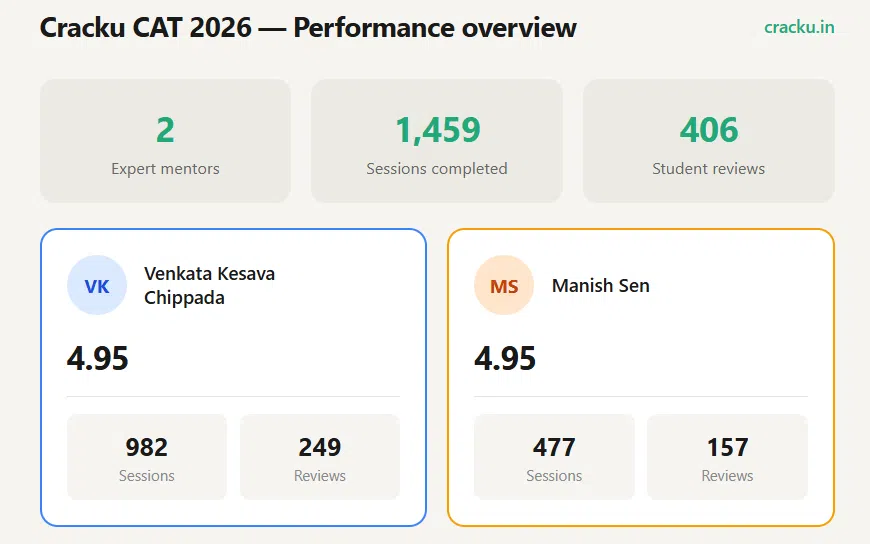The width and height of the screenshot is (870, 544).
Task: Click Venkata's 4.95 rating
Action: (98, 358)
